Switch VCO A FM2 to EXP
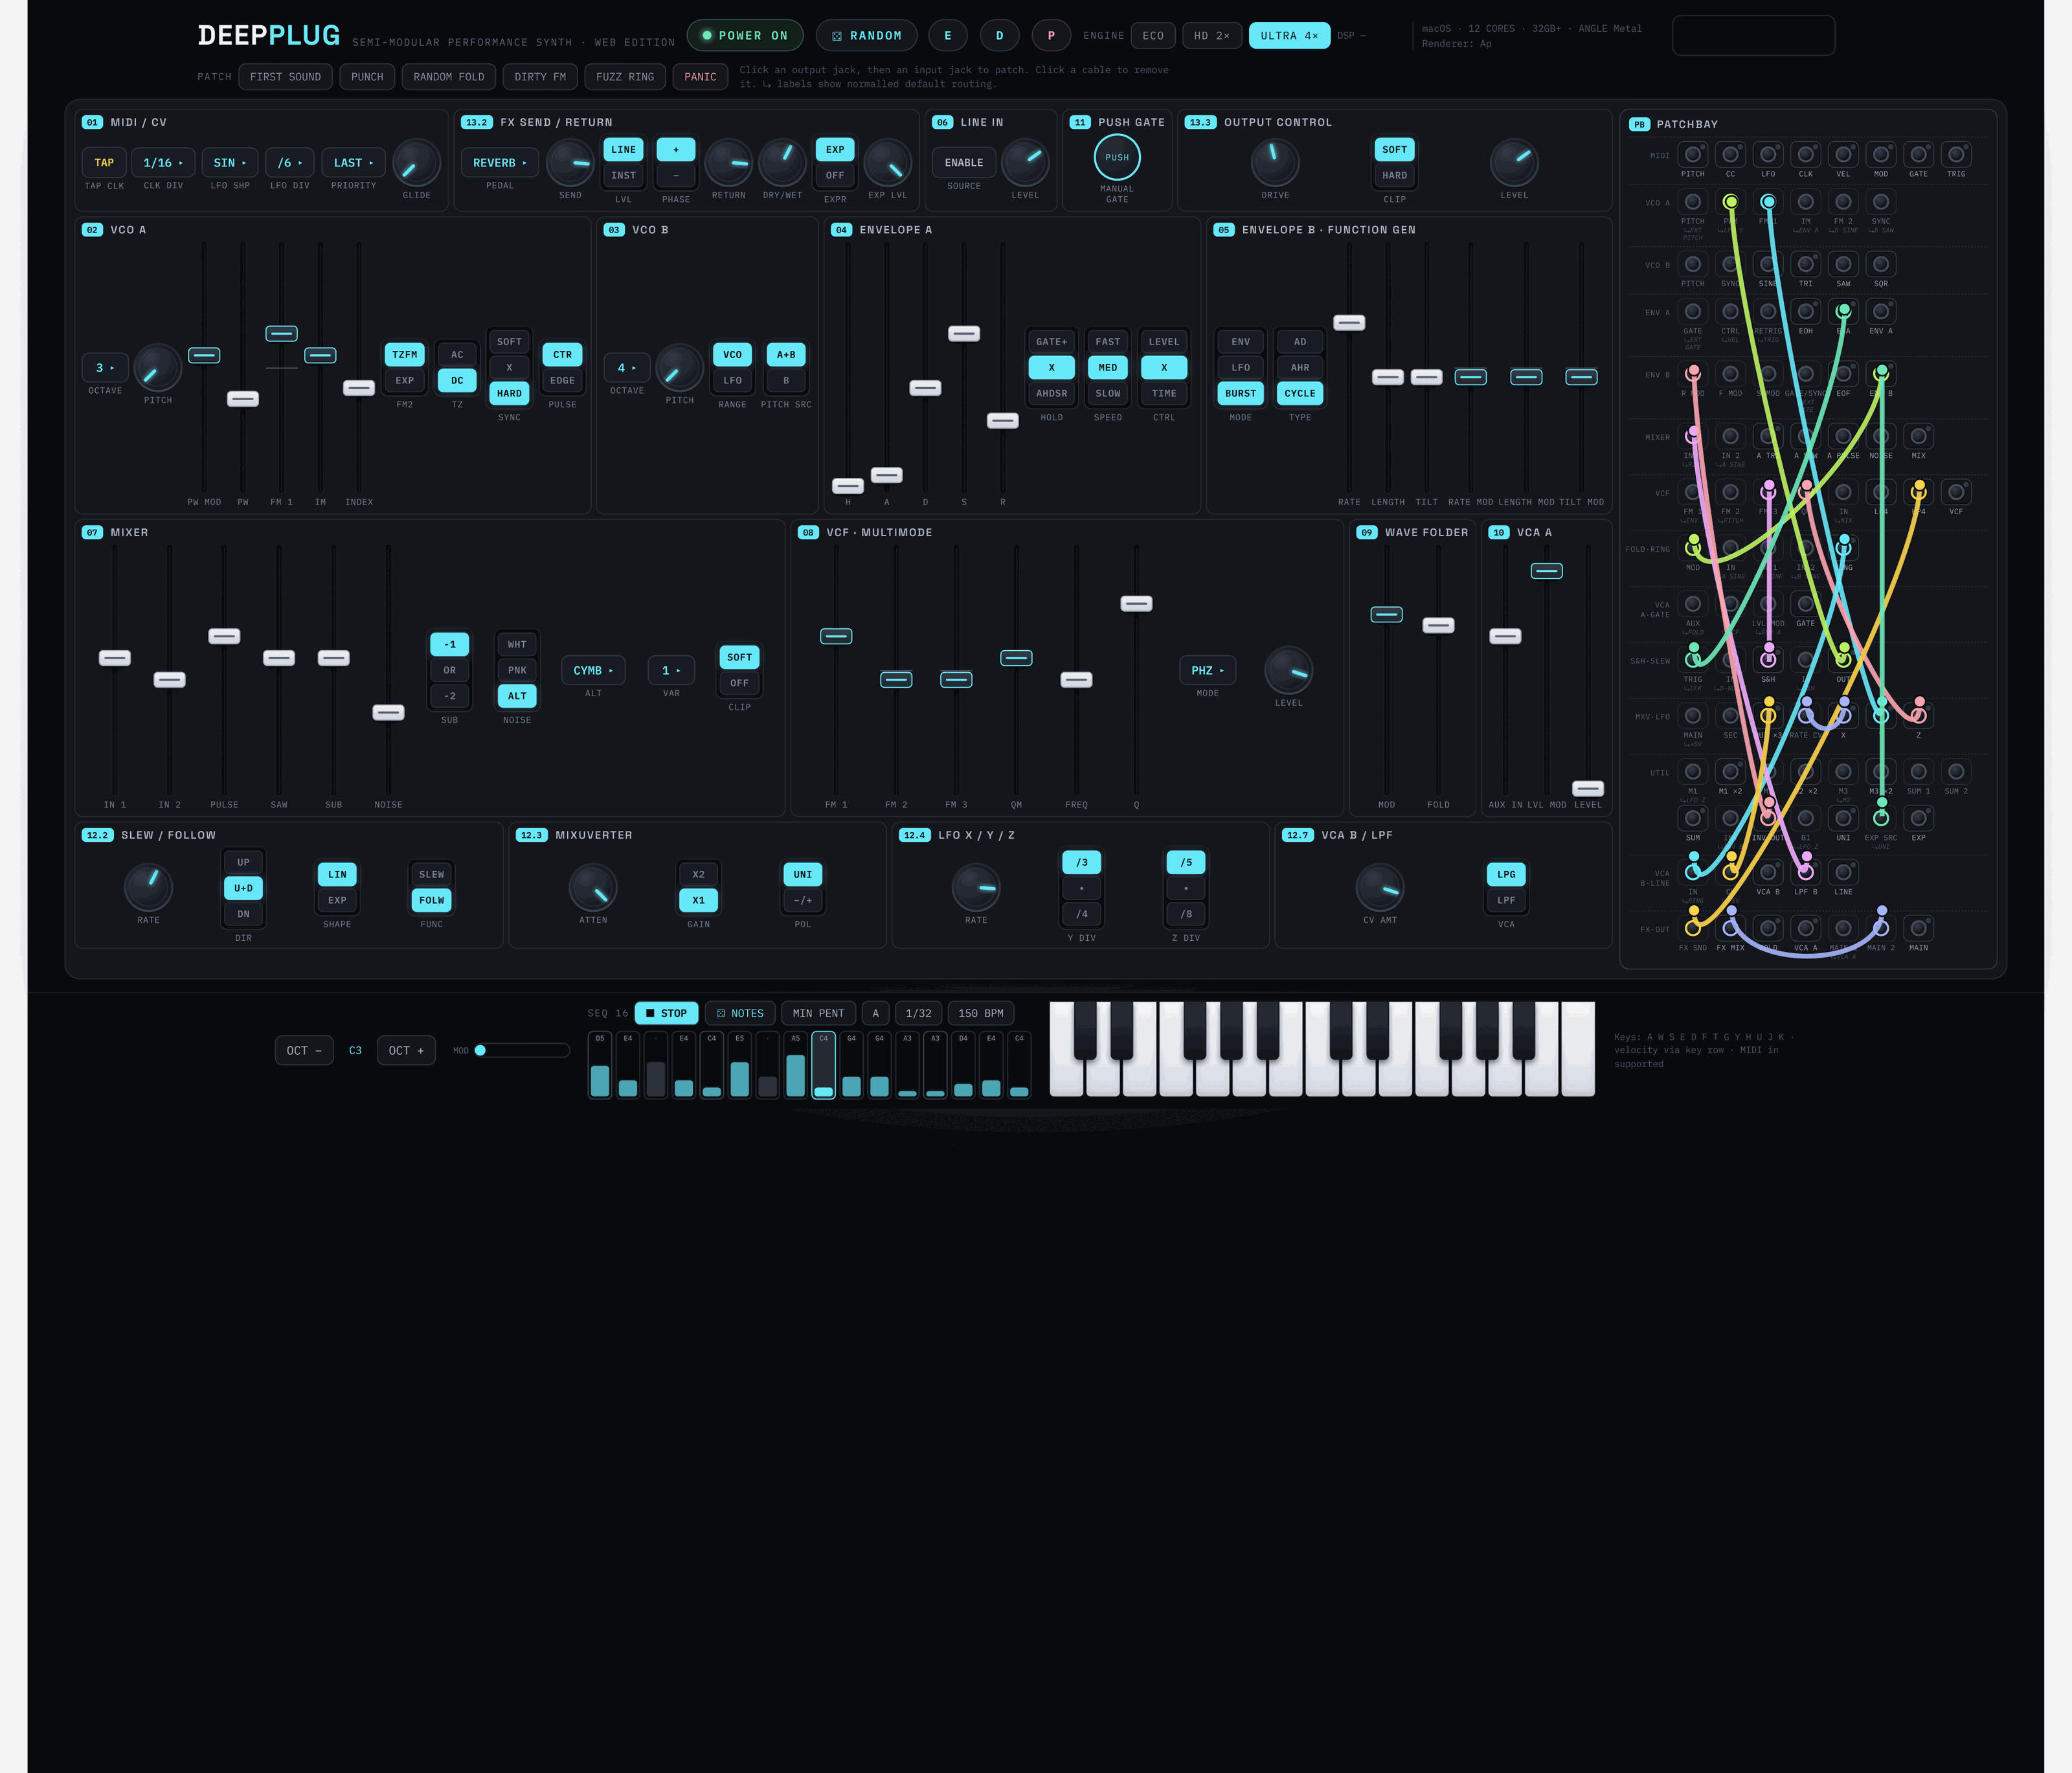This screenshot has width=2072, height=1773. 404,381
